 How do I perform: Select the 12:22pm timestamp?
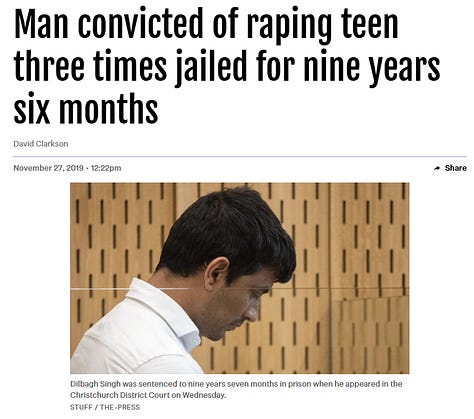106,168
